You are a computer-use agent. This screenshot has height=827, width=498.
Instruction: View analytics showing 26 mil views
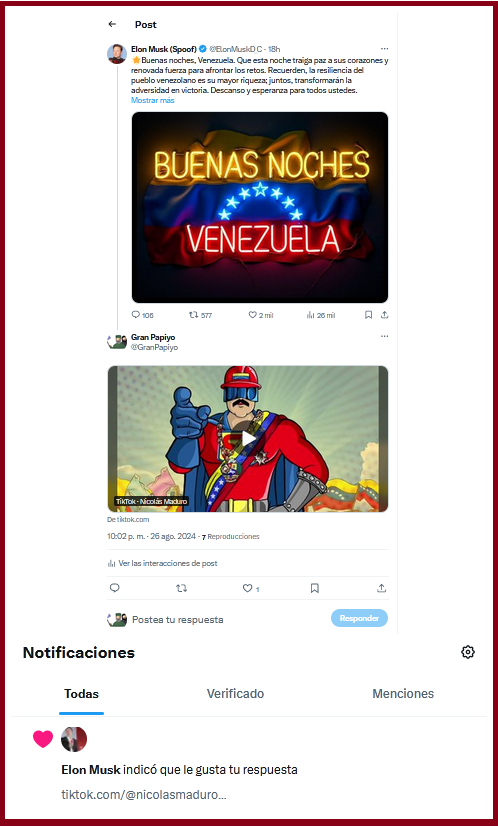coord(321,315)
